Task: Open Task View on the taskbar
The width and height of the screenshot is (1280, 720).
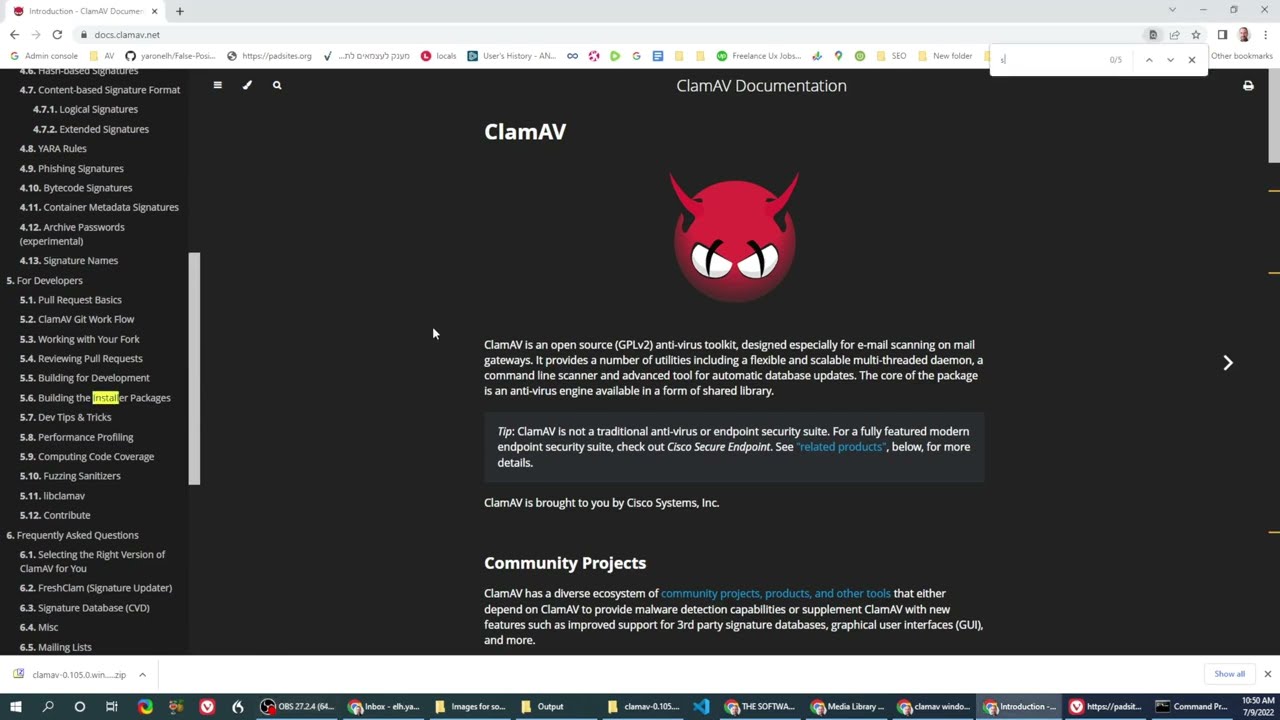Action: coord(112,706)
